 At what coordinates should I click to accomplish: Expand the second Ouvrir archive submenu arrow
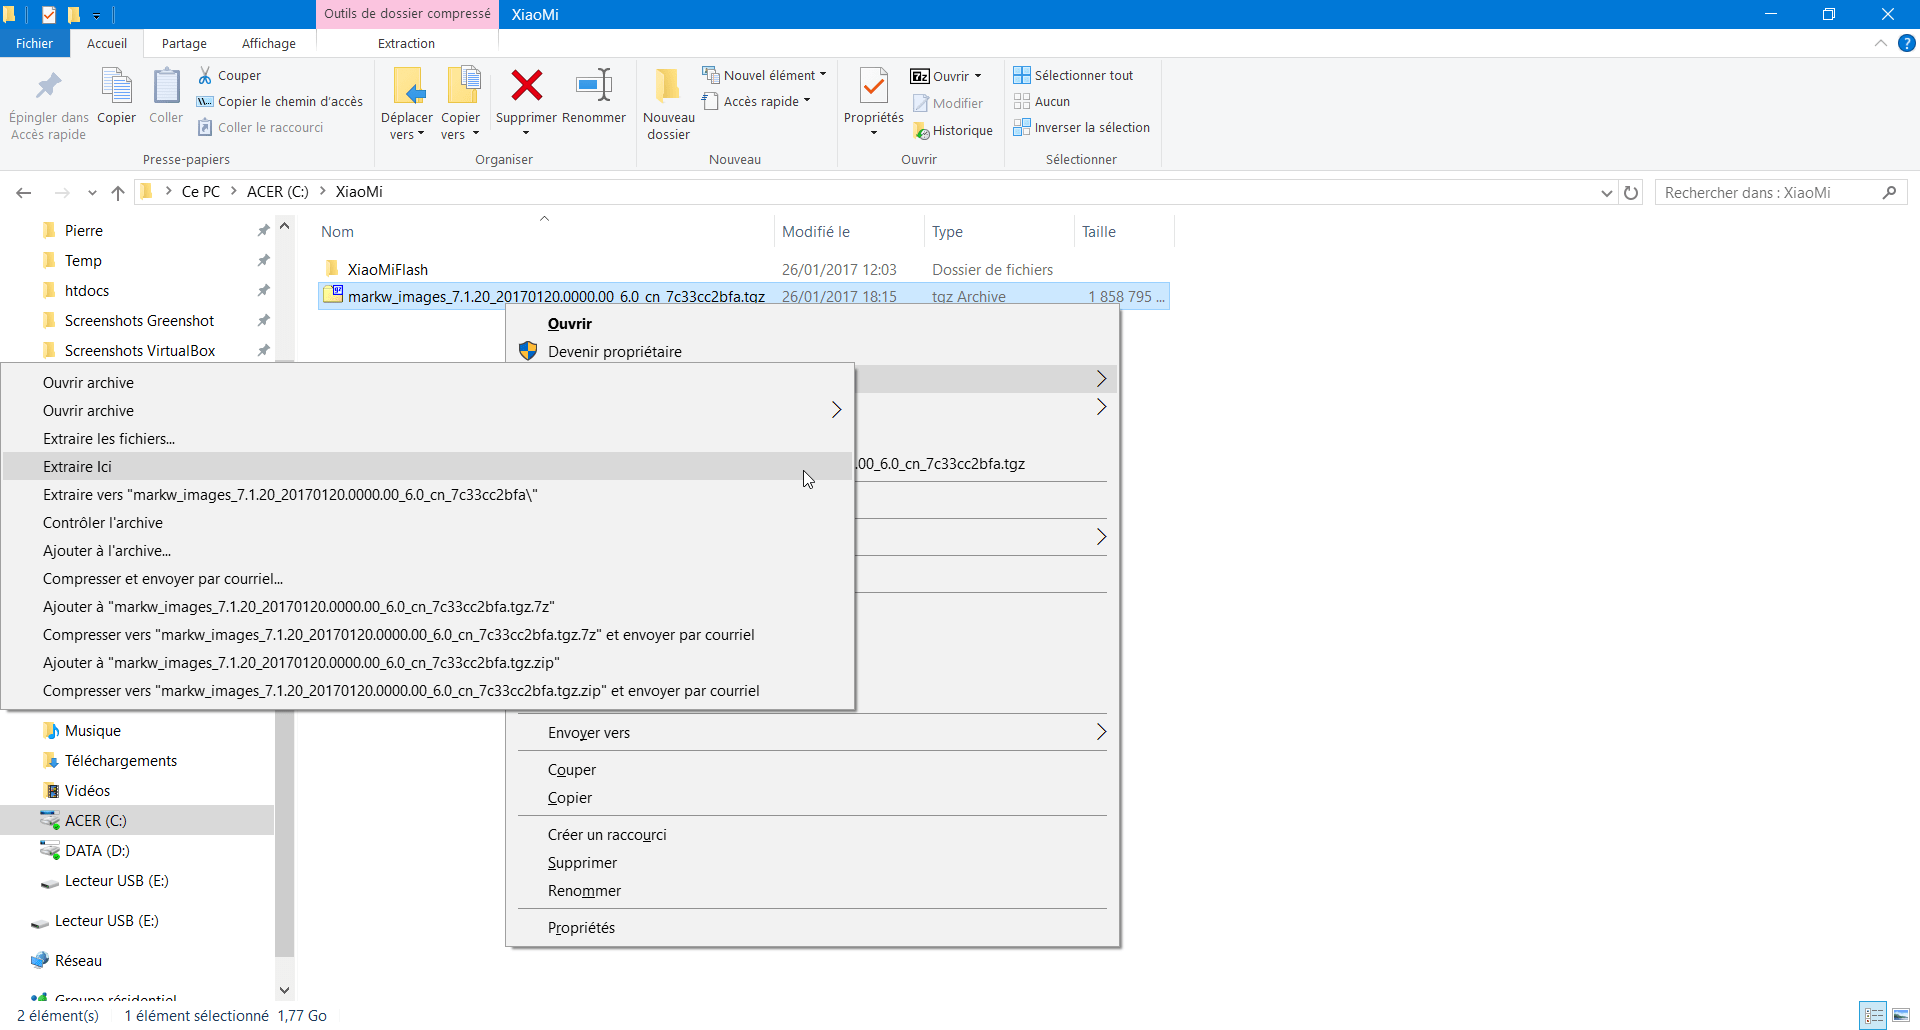pyautogui.click(x=836, y=410)
